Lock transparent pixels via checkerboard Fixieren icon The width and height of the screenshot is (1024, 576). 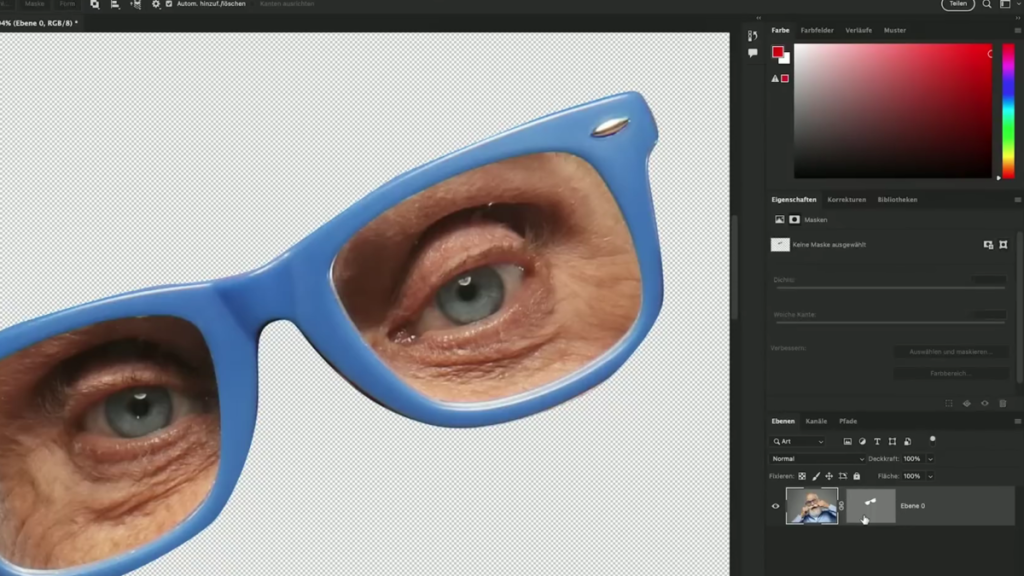point(801,476)
